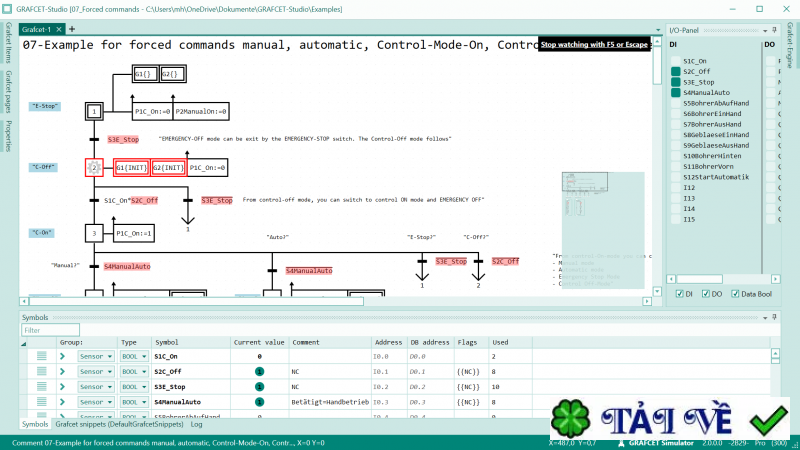Open the Type dropdown for S1C_On

134,356
